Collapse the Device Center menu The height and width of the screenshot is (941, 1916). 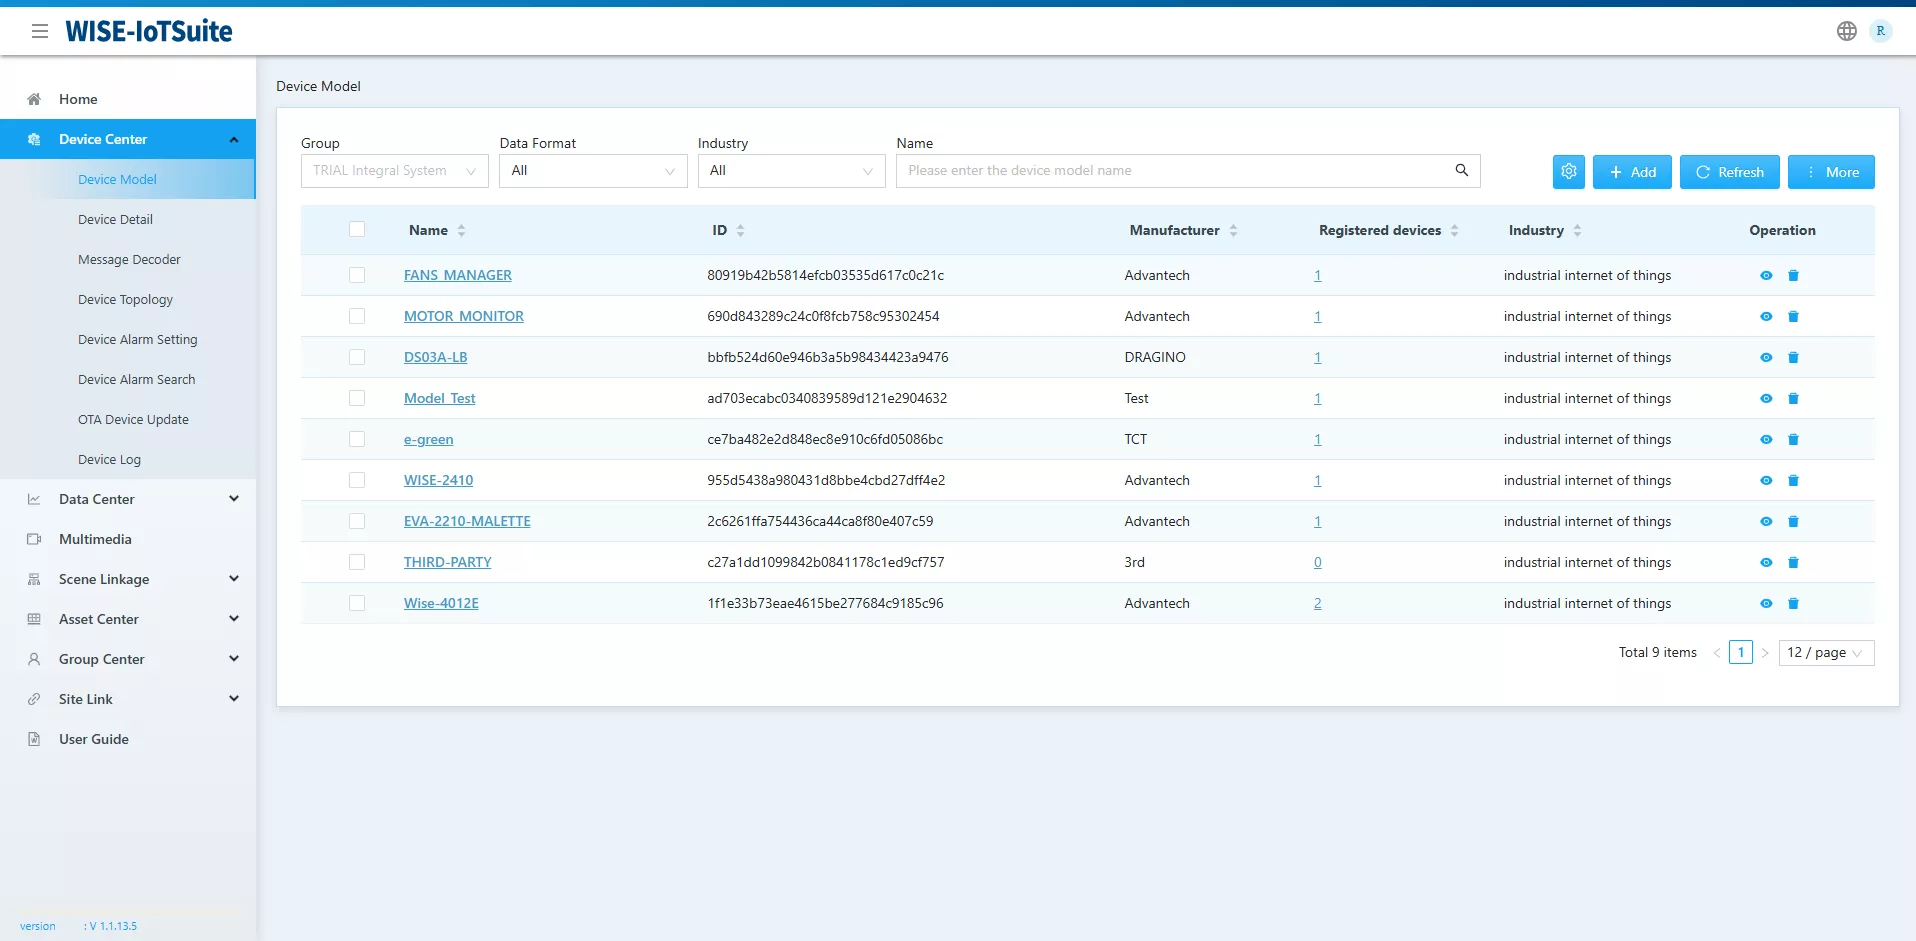[128, 139]
